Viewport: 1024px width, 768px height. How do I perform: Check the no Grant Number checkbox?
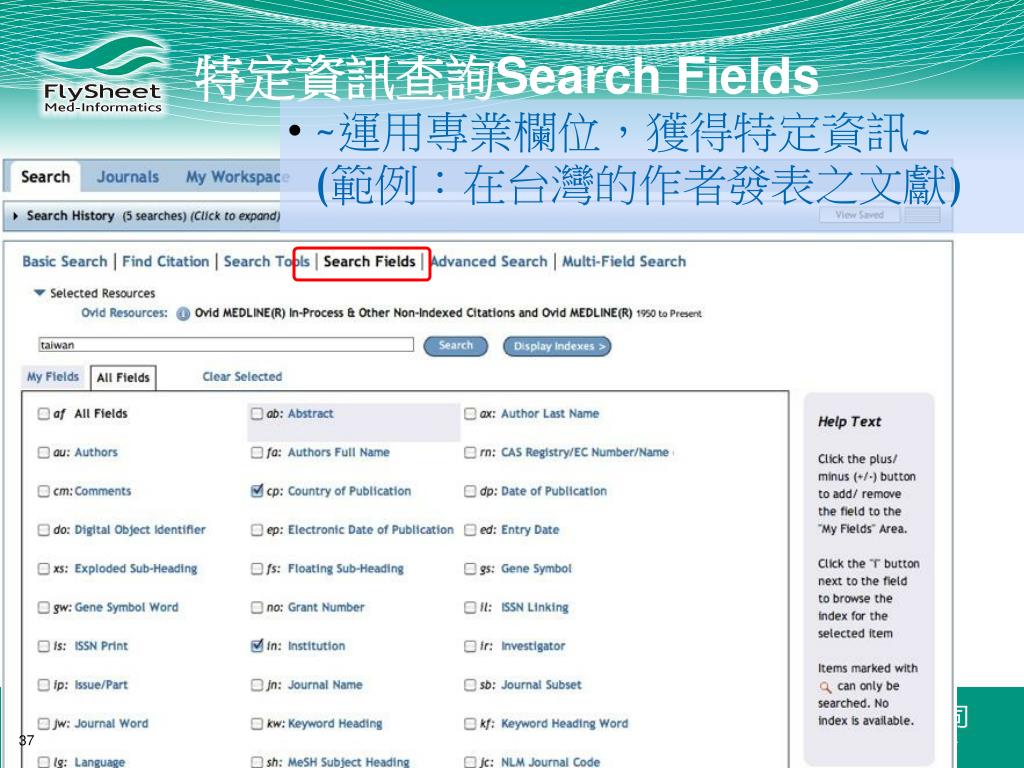[x=257, y=607]
